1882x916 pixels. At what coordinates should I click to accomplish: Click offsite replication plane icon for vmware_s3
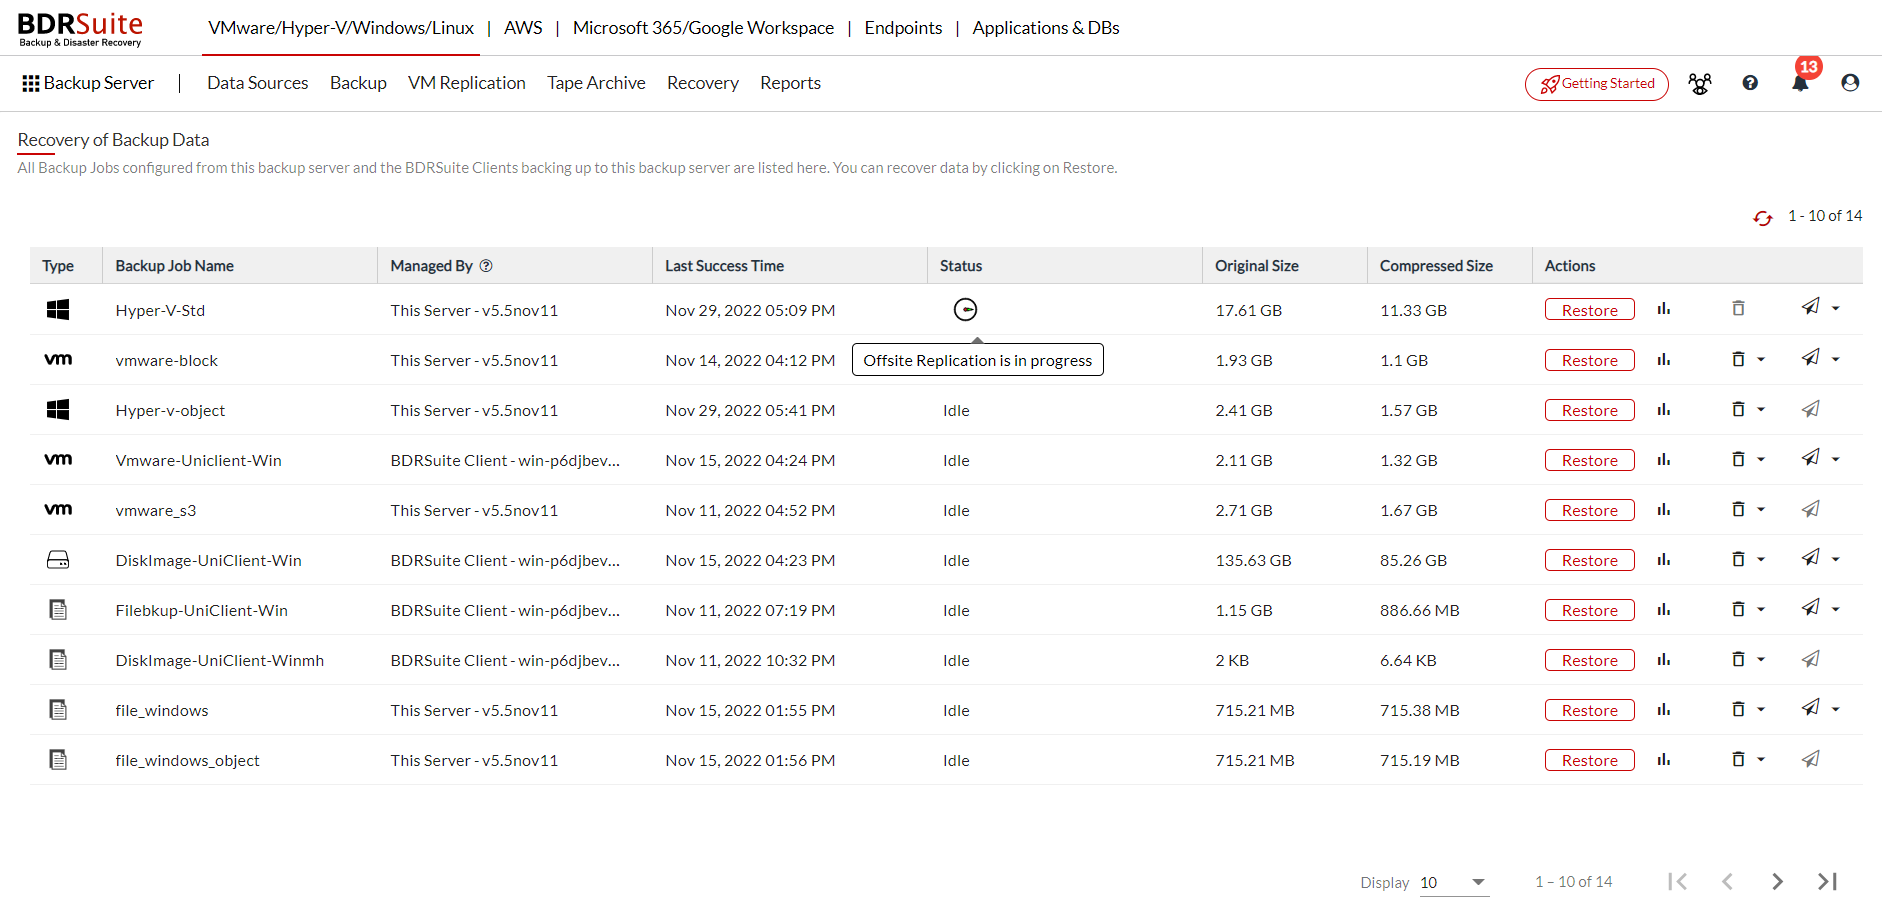[x=1811, y=509]
